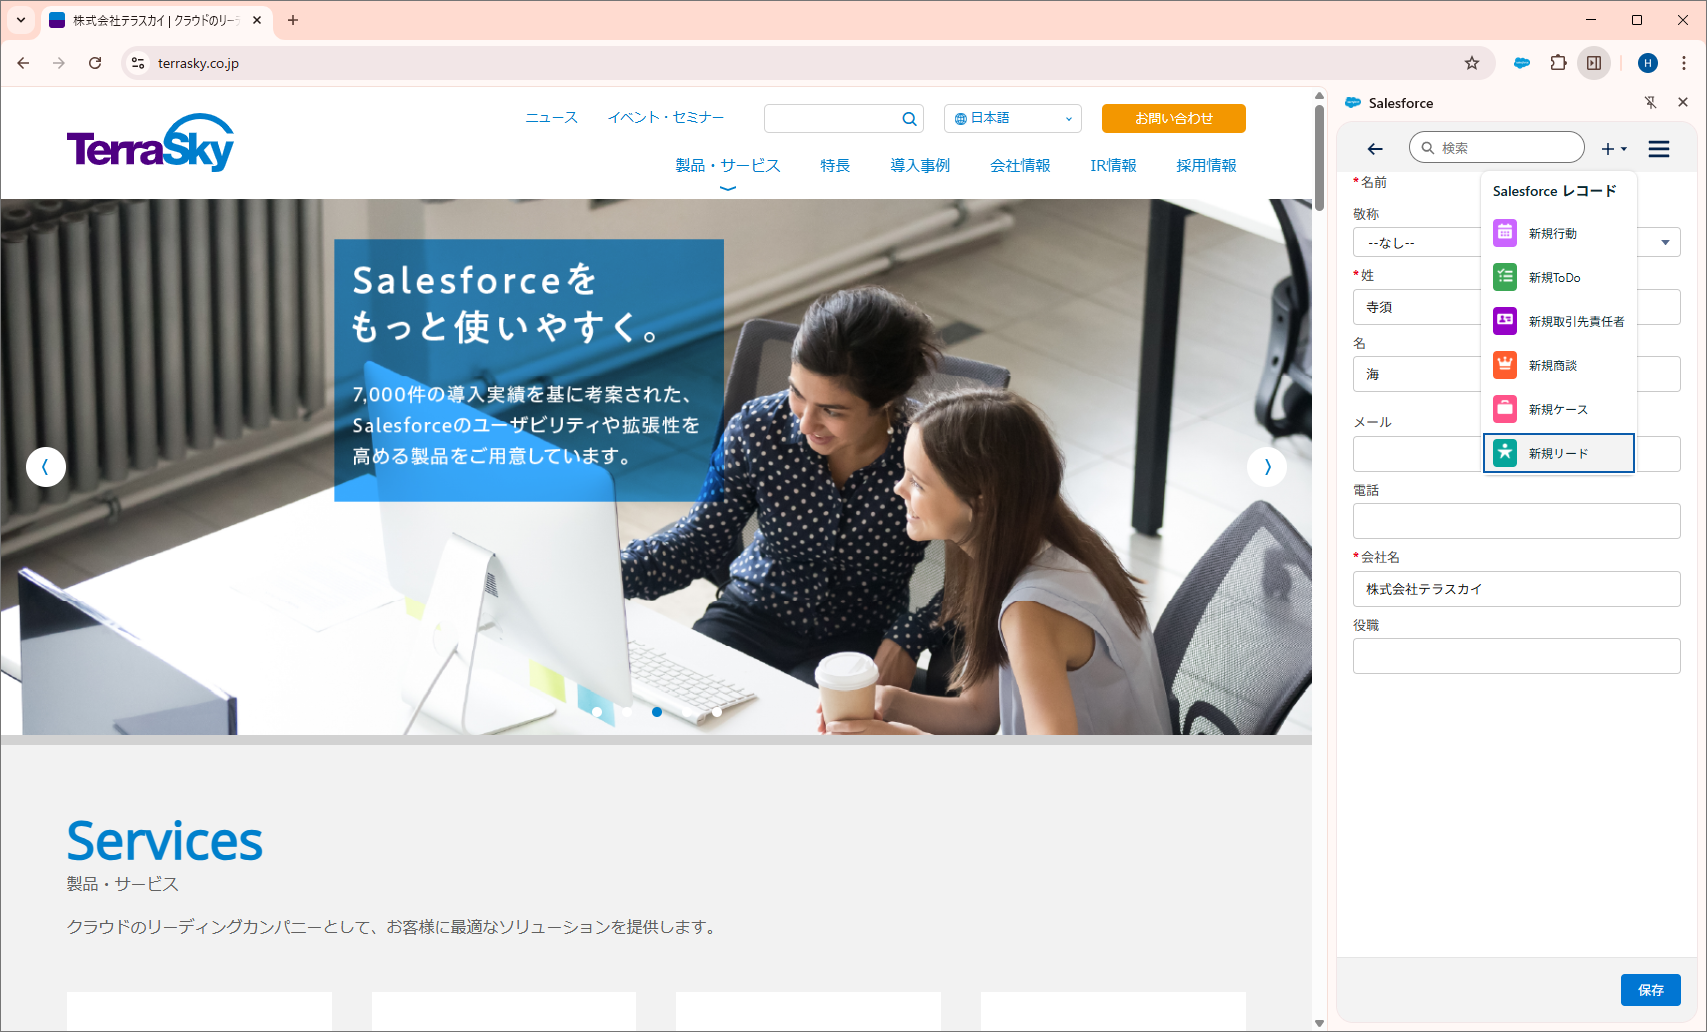This screenshot has height=1032, width=1707.
Task: Open the 導入事例 navigation item
Action: pyautogui.click(x=920, y=166)
